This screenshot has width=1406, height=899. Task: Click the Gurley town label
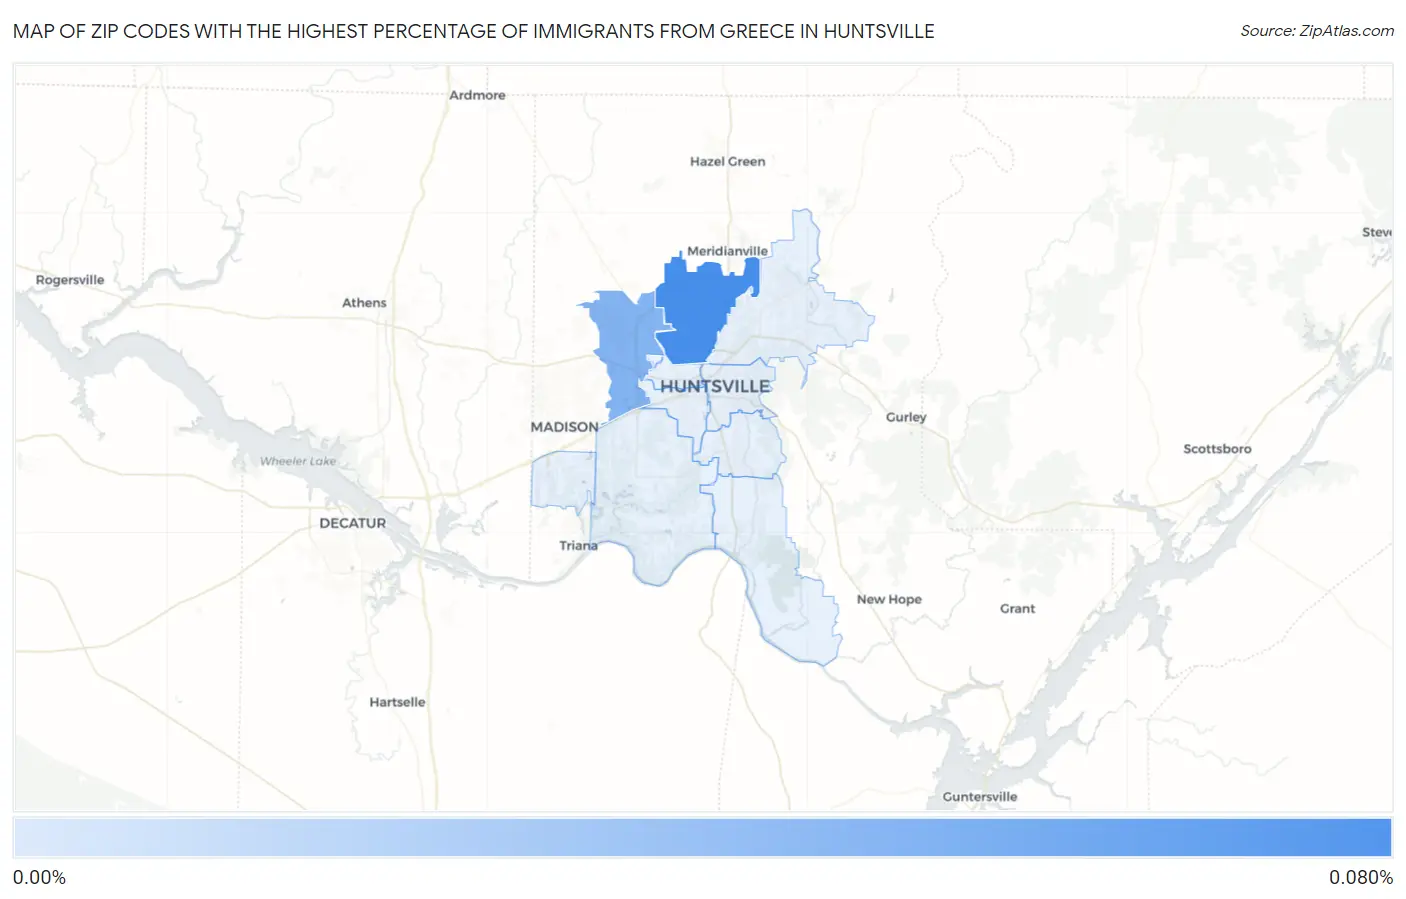coord(906,417)
